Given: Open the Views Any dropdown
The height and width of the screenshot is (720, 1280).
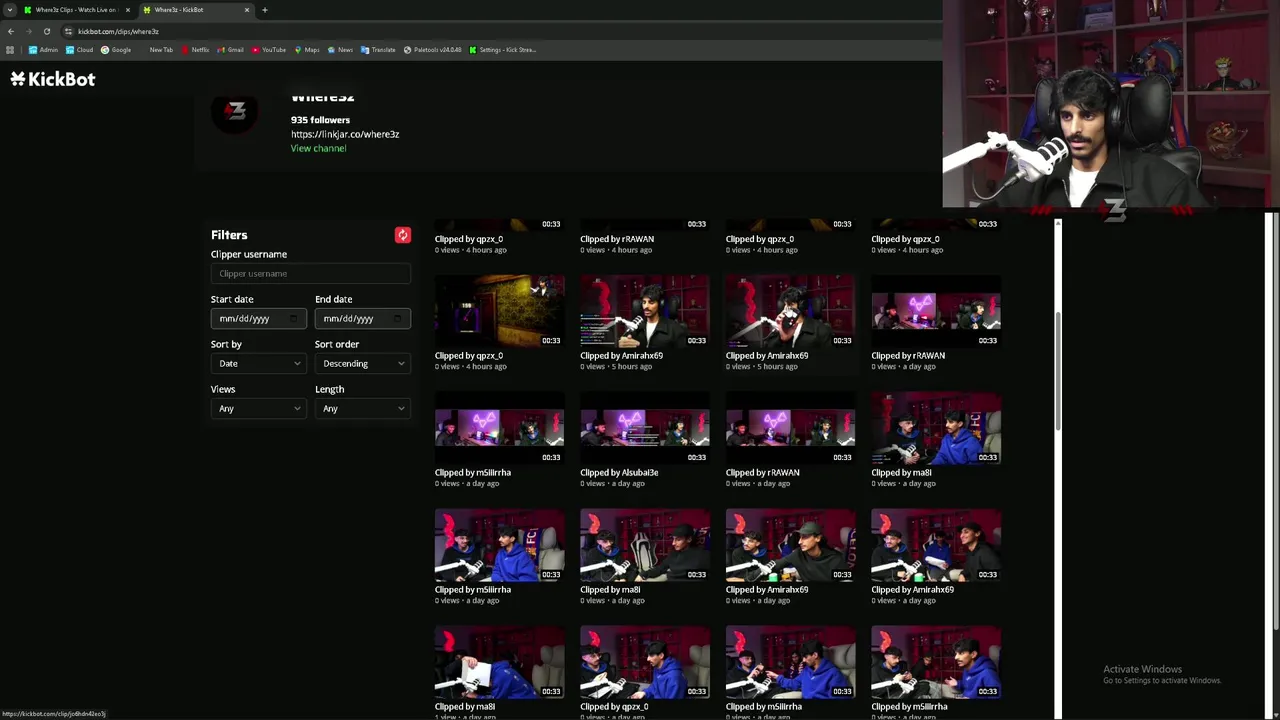Looking at the screenshot, I should (x=258, y=408).
